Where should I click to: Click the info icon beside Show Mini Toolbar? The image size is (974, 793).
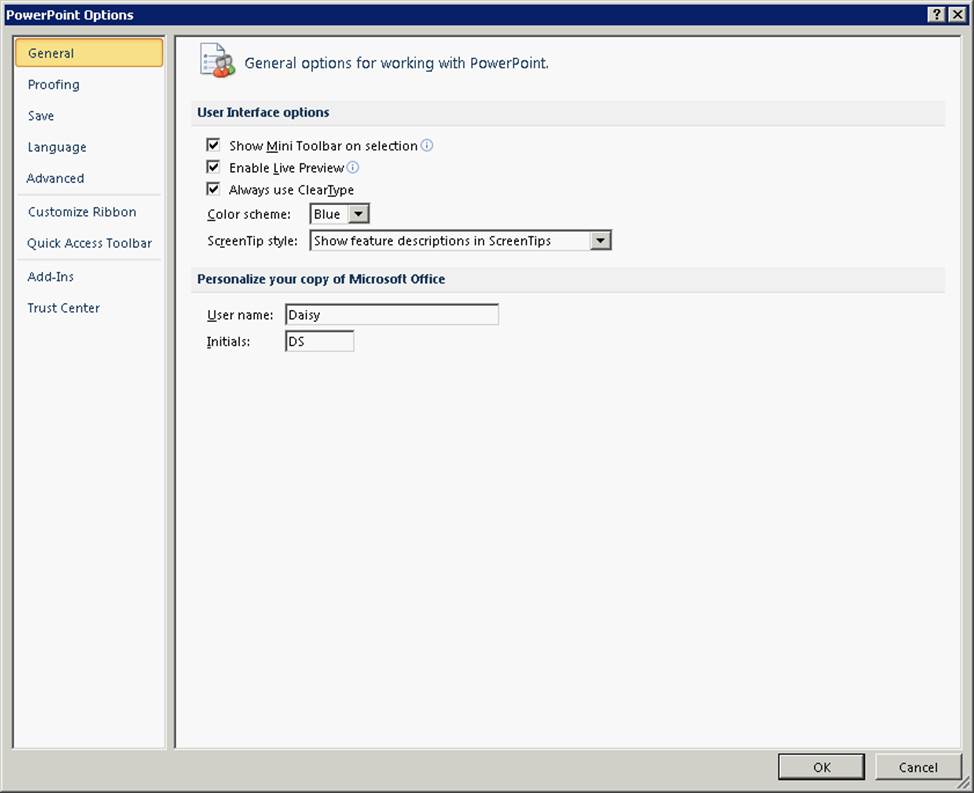(x=427, y=145)
